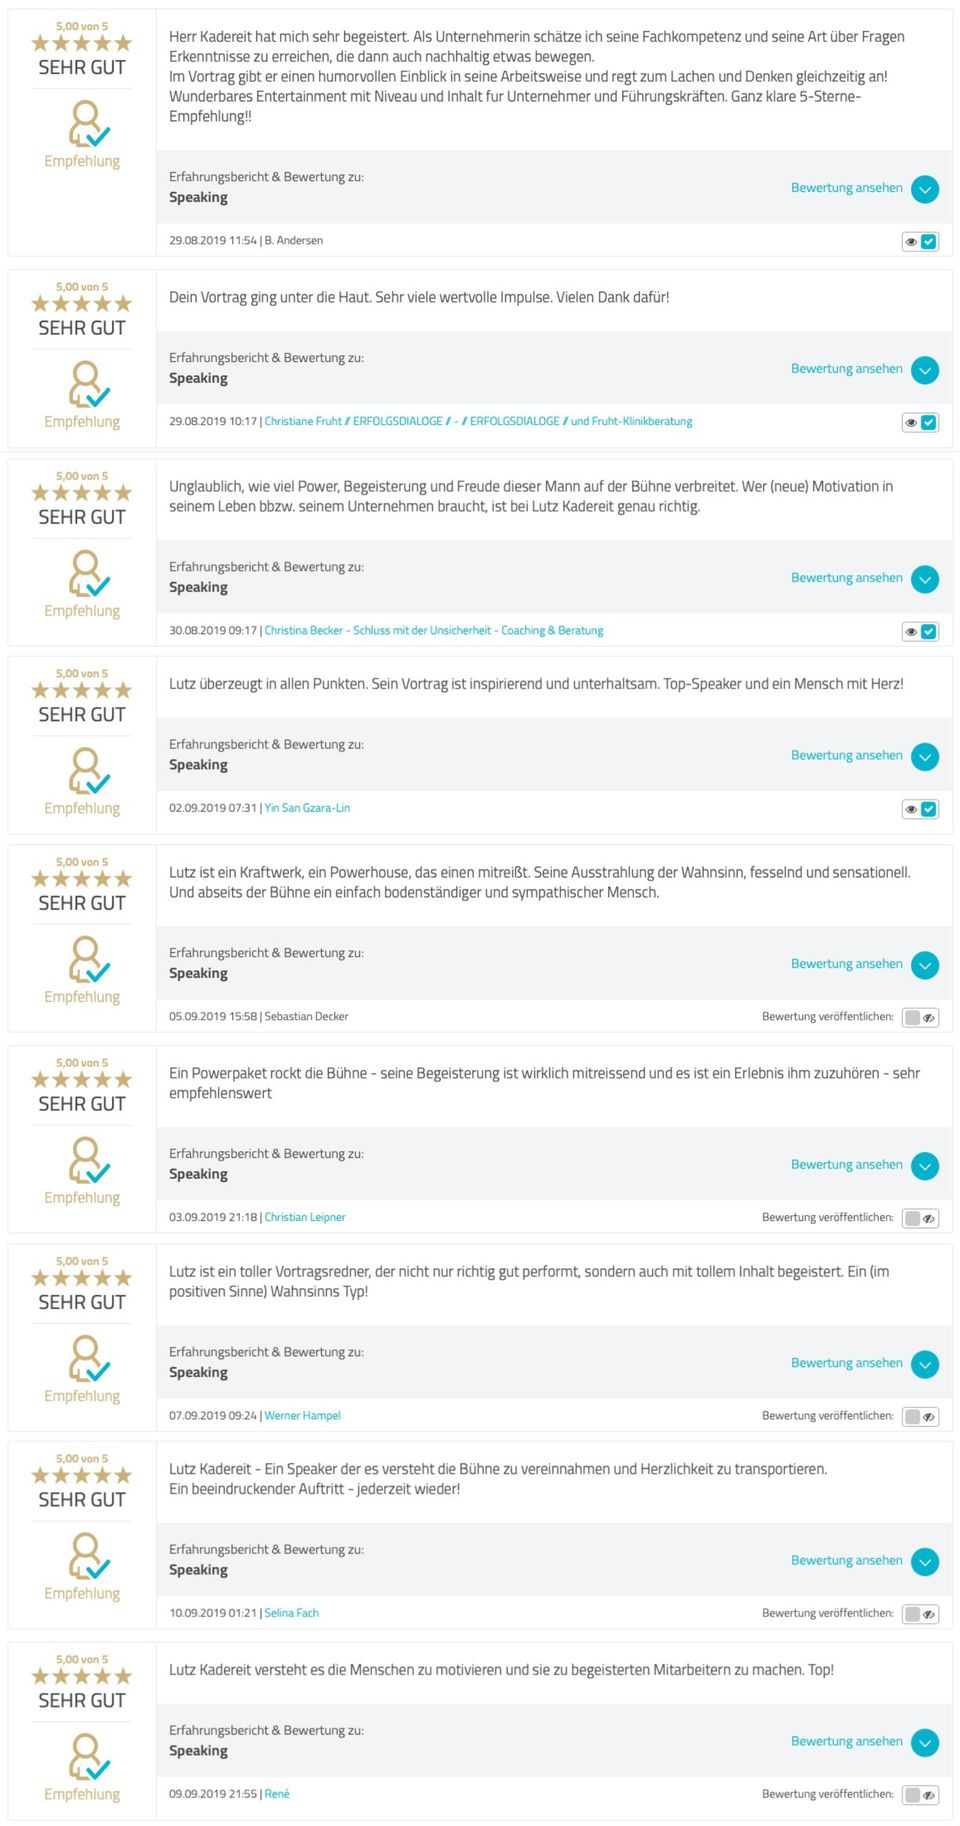Expand the Christiane Fruht review with the chevron
This screenshot has width=960, height=1826.
[x=925, y=370]
